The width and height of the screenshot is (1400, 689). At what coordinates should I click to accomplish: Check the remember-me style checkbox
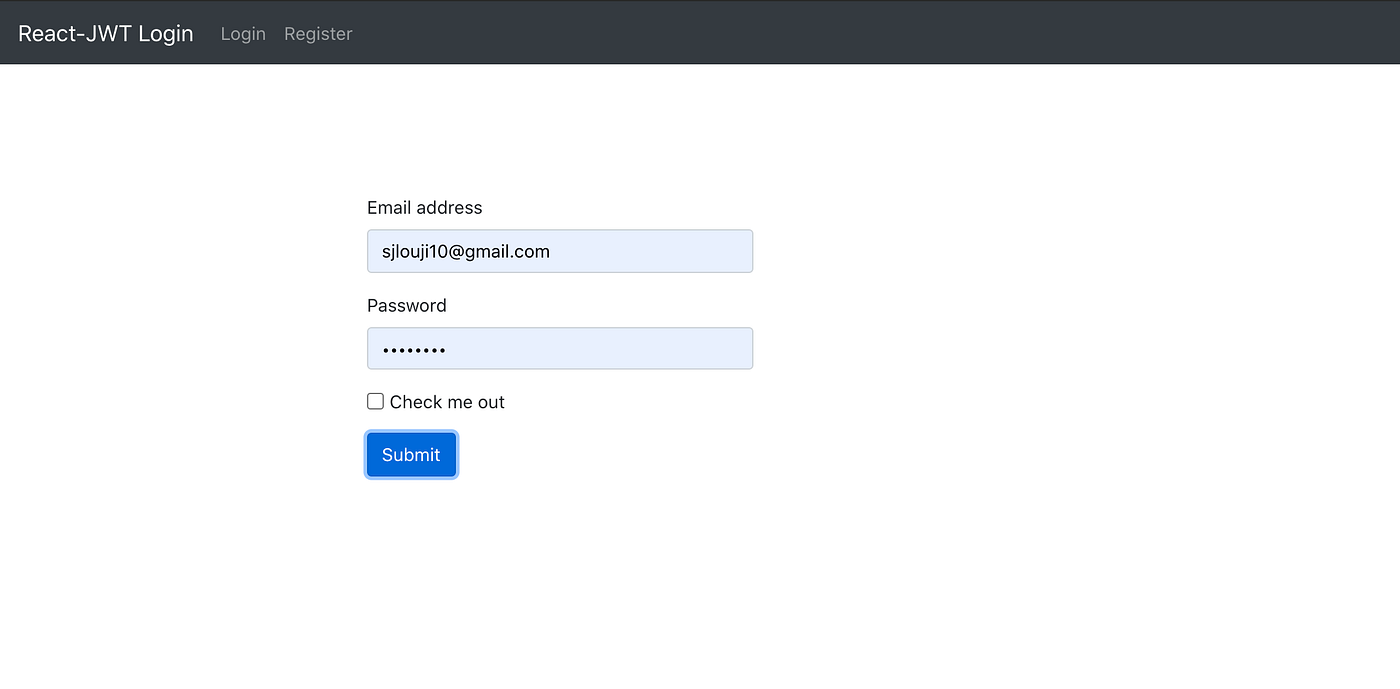[x=375, y=400]
